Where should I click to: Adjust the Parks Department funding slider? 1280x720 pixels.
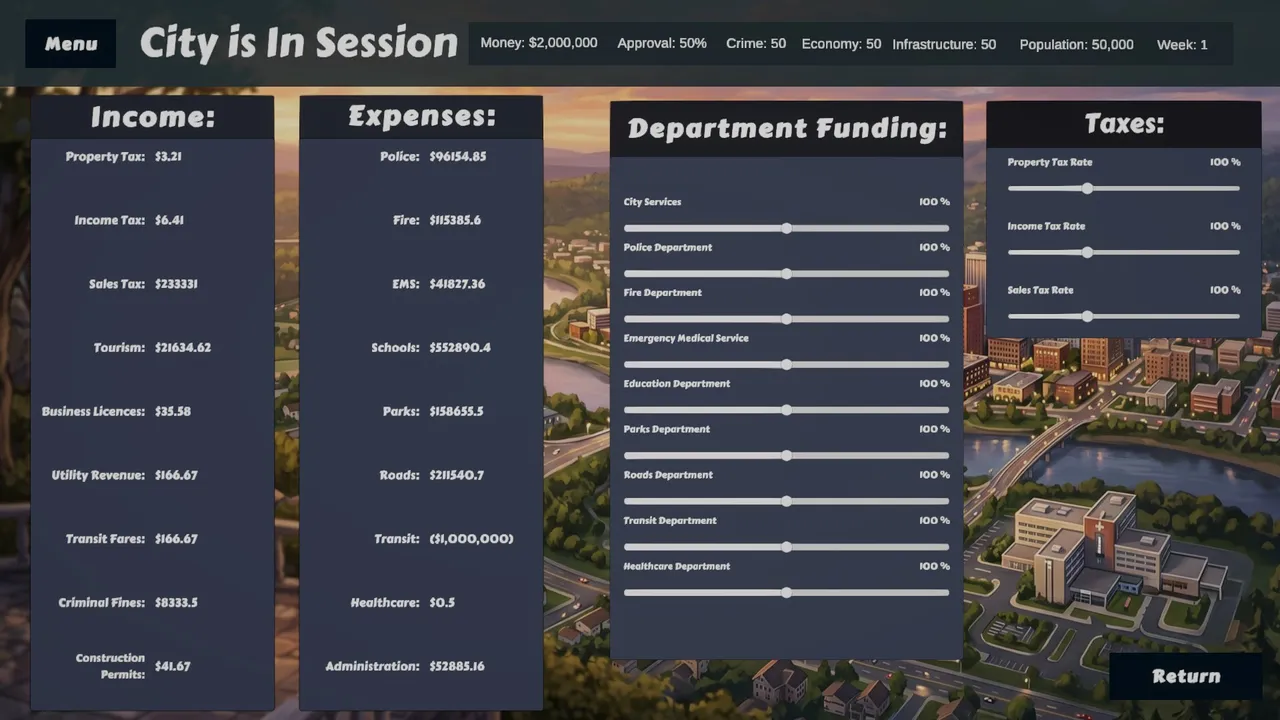pyautogui.click(x=786, y=455)
